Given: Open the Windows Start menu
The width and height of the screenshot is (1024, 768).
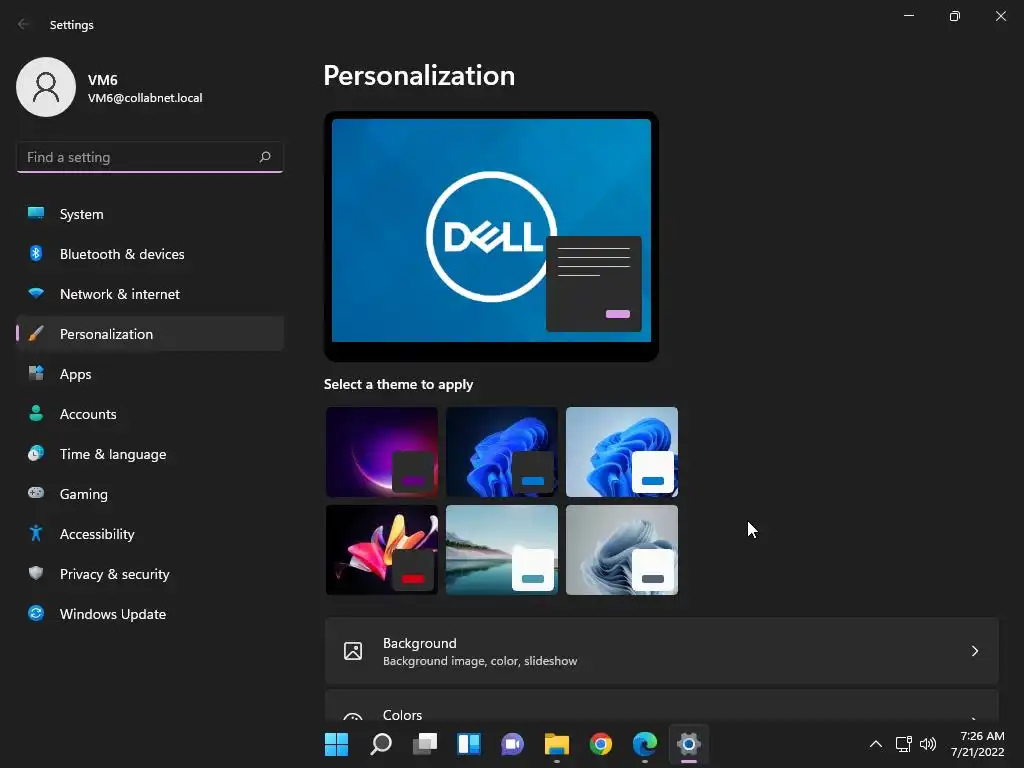Looking at the screenshot, I should (x=337, y=744).
